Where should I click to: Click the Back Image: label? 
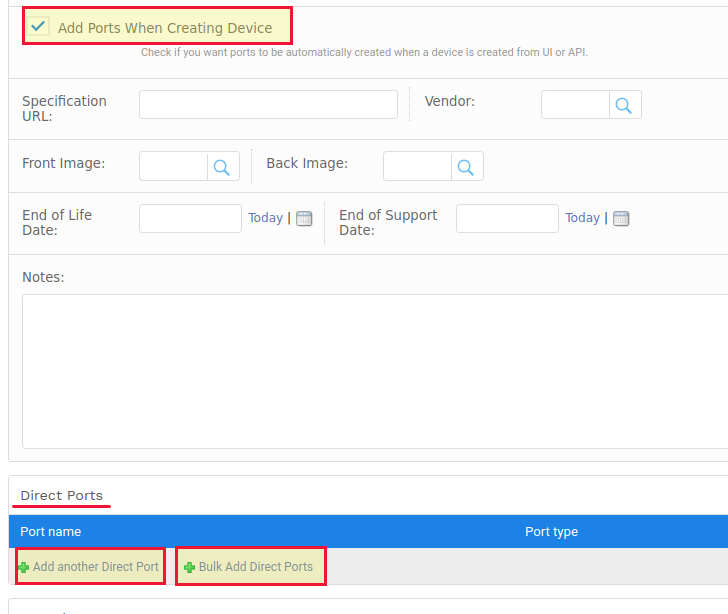[x=307, y=163]
